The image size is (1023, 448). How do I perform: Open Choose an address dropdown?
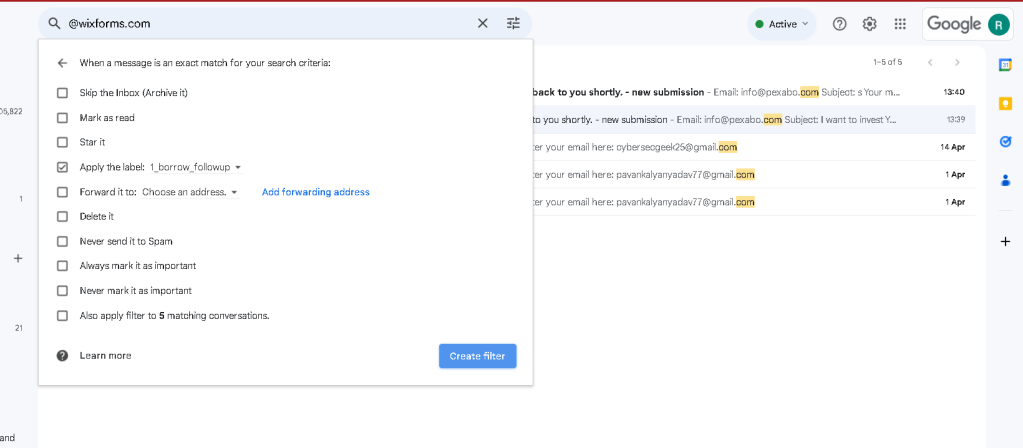(x=190, y=192)
